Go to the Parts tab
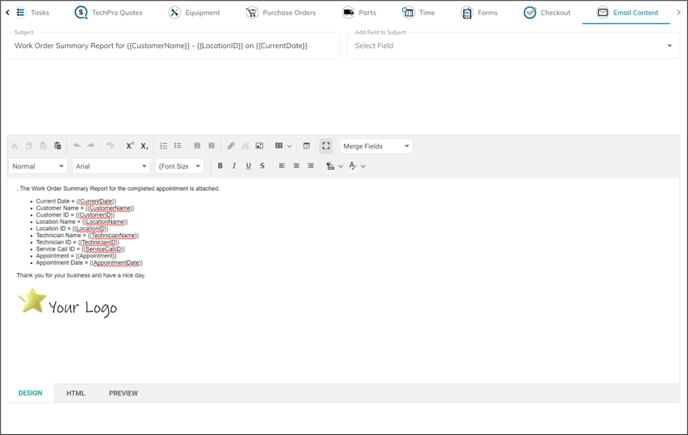 359,13
